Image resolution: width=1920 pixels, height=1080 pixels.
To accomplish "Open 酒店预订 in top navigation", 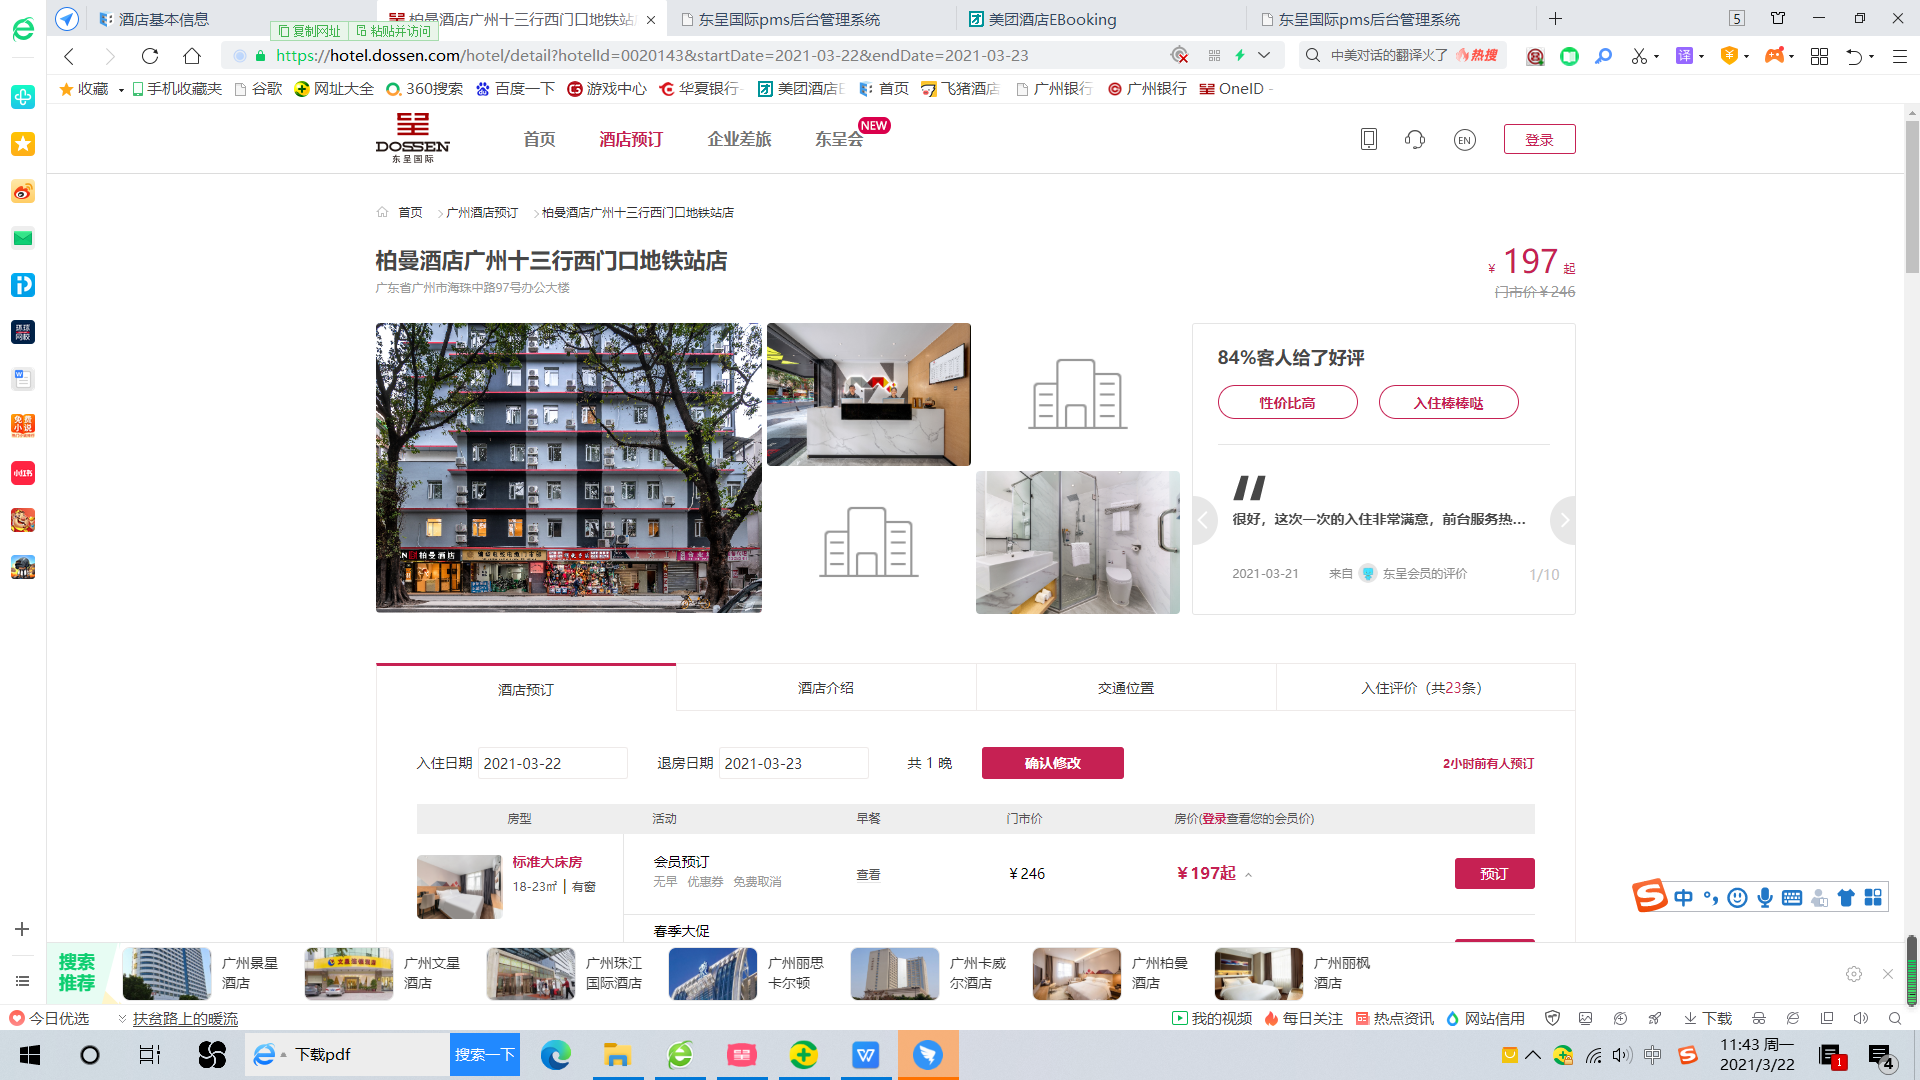I will click(631, 139).
